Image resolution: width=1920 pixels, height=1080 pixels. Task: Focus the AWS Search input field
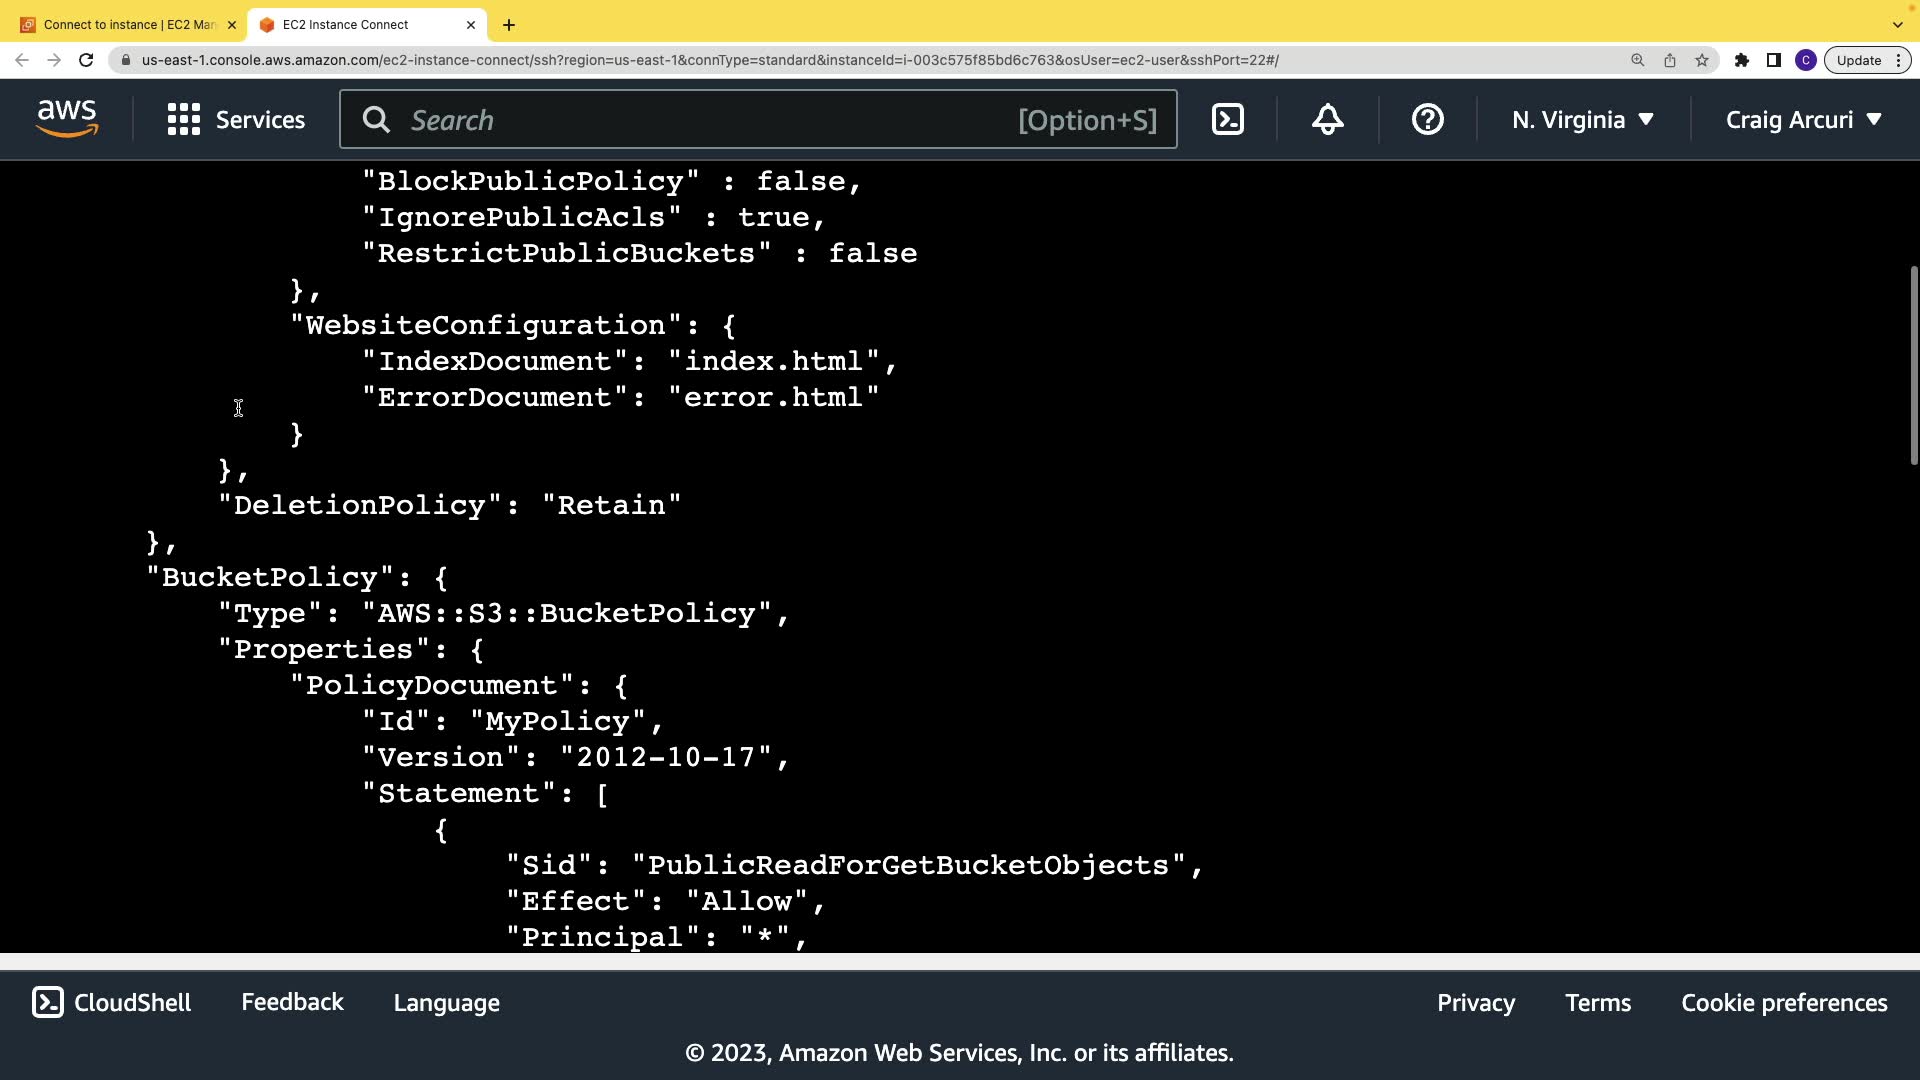click(700, 120)
